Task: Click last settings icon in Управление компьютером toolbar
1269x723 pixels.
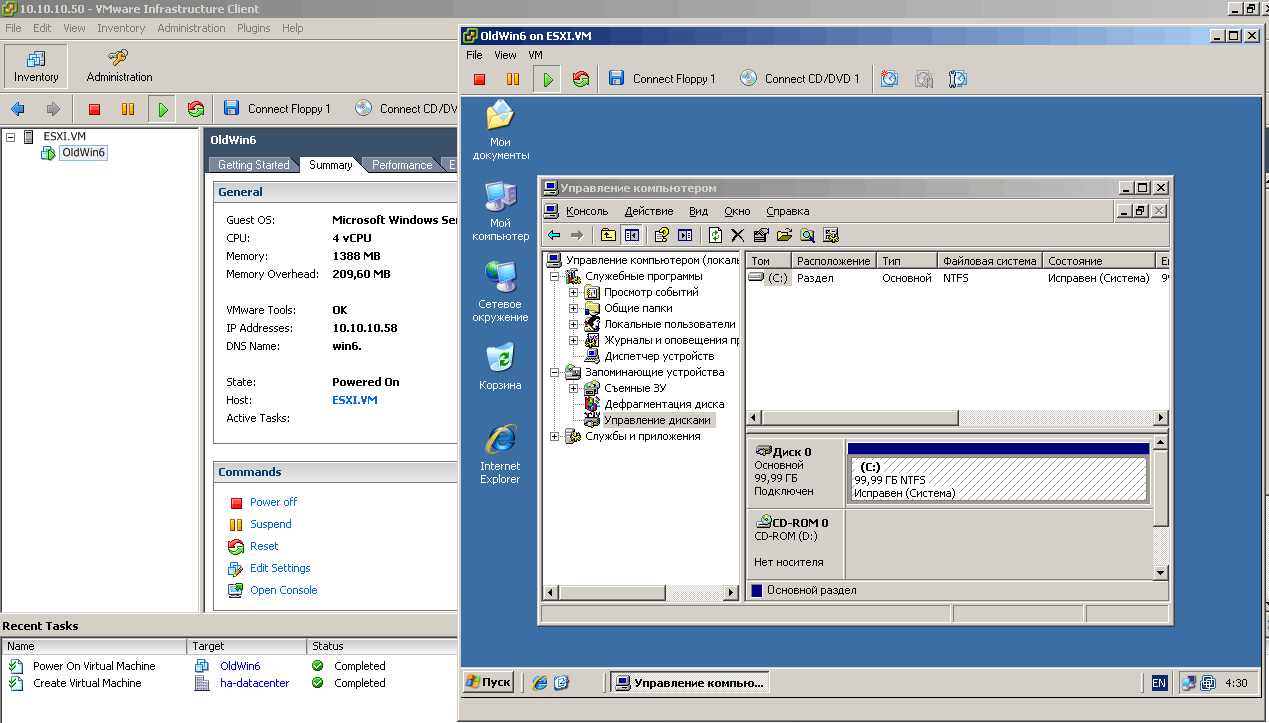Action: [x=831, y=235]
